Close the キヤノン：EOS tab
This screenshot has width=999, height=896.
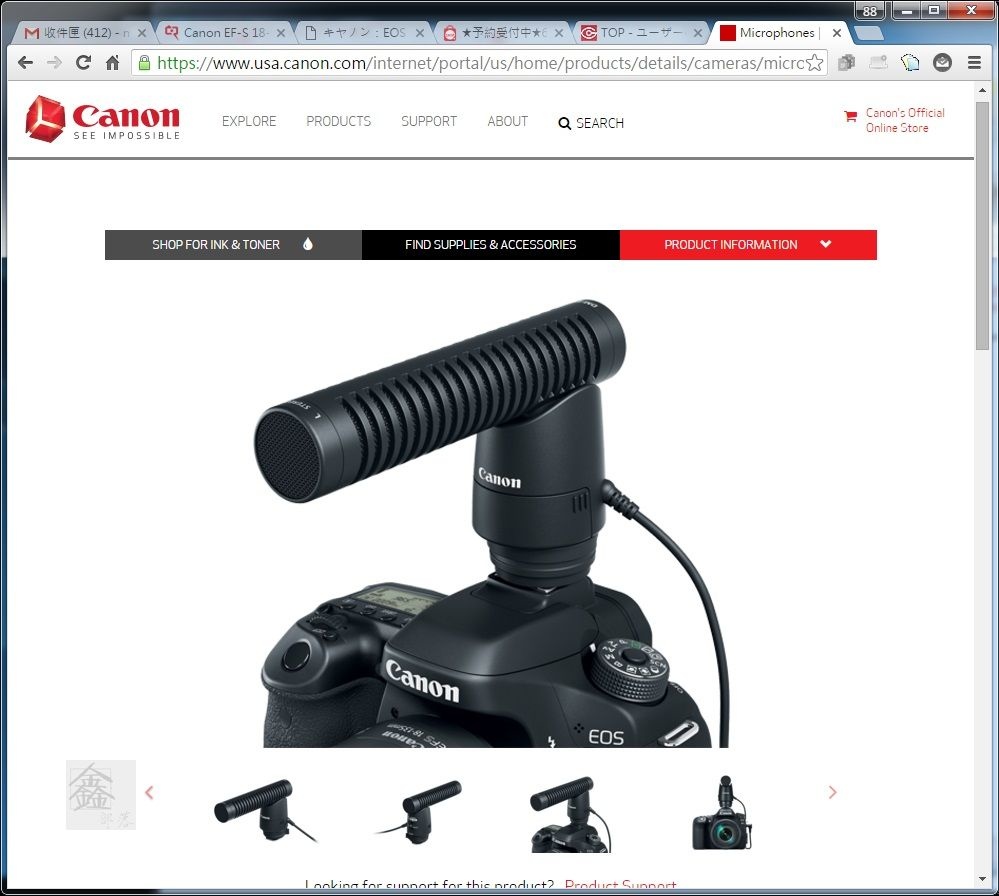[420, 33]
